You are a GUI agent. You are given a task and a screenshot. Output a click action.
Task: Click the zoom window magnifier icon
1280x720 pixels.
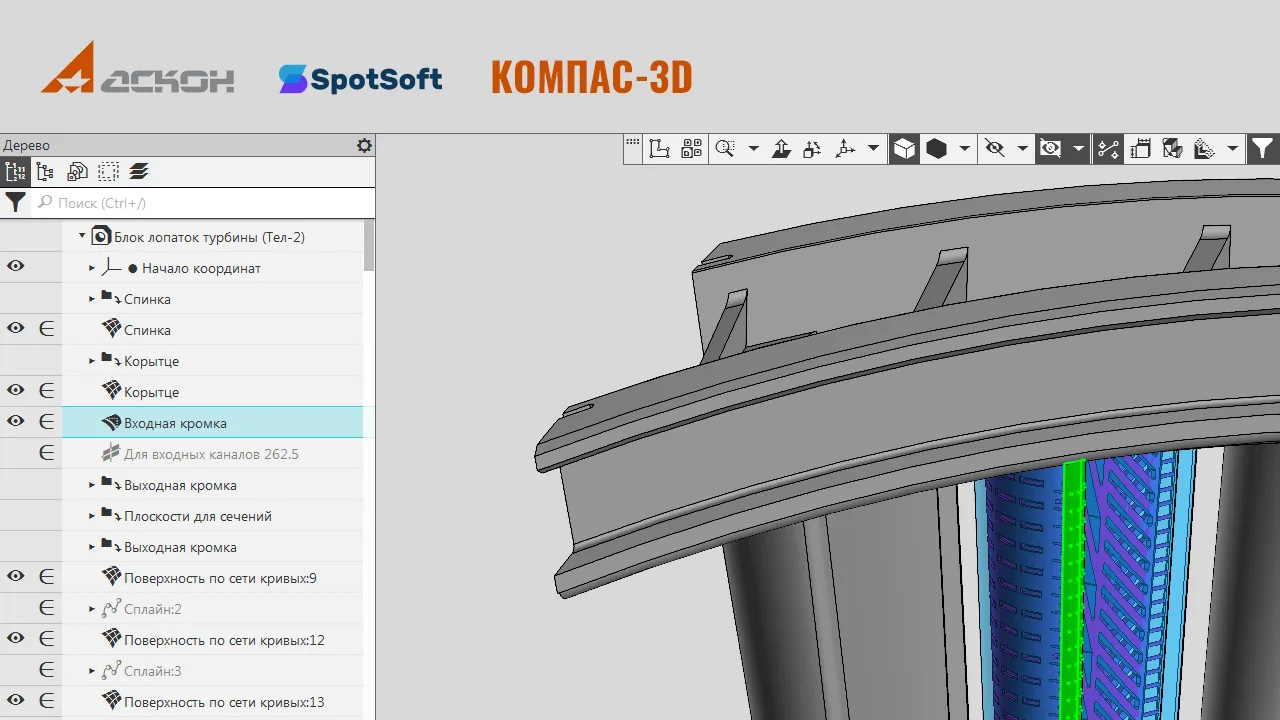click(726, 149)
